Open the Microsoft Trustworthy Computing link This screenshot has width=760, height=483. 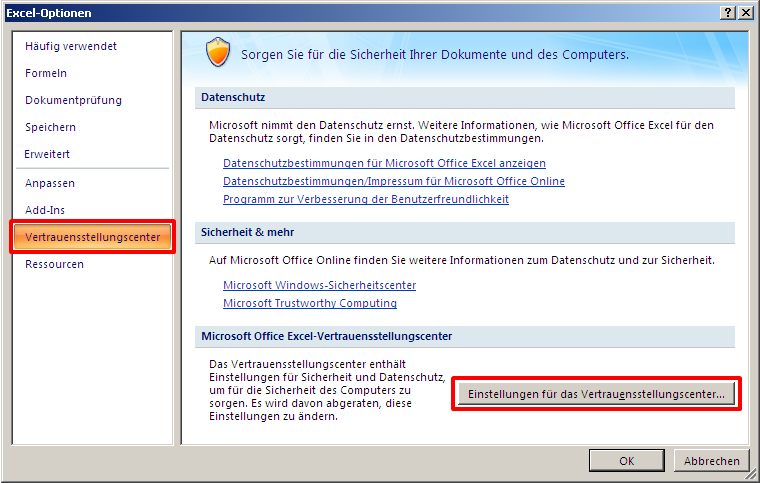tap(310, 303)
